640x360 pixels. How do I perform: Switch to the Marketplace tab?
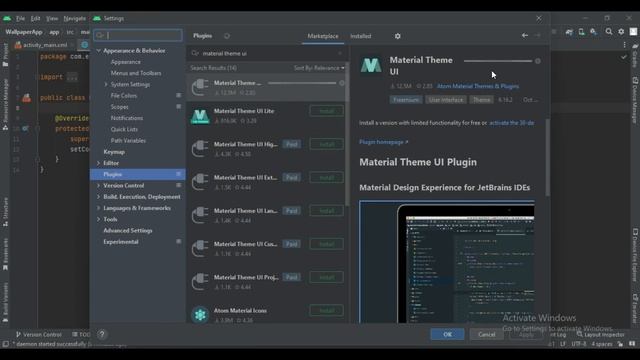(x=322, y=36)
